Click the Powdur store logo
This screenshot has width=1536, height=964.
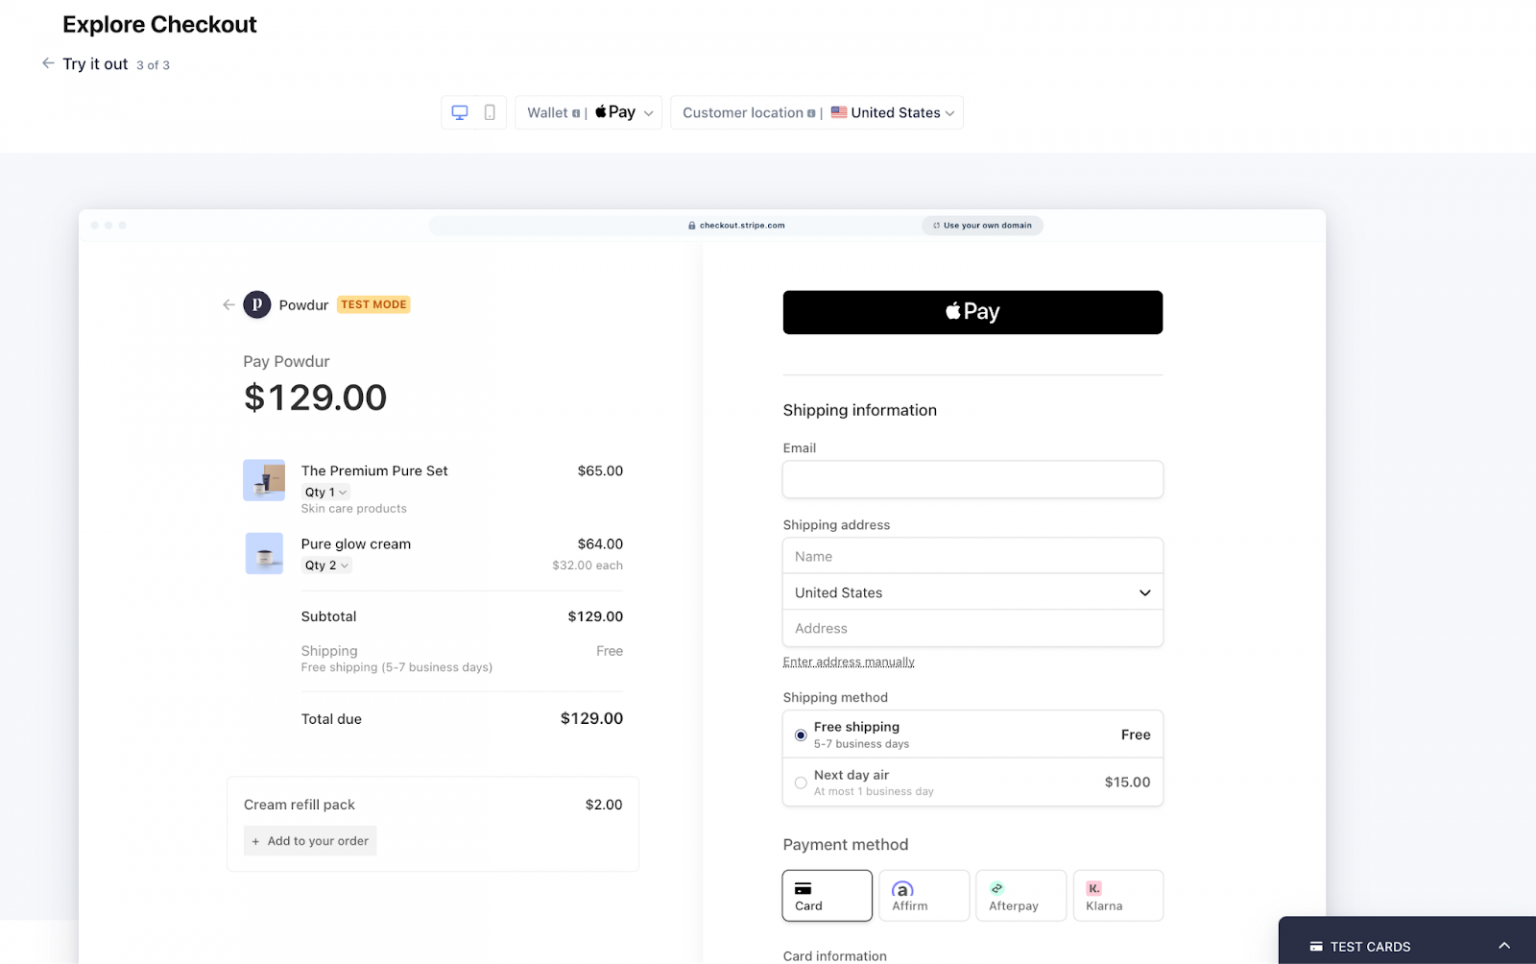pyautogui.click(x=257, y=304)
